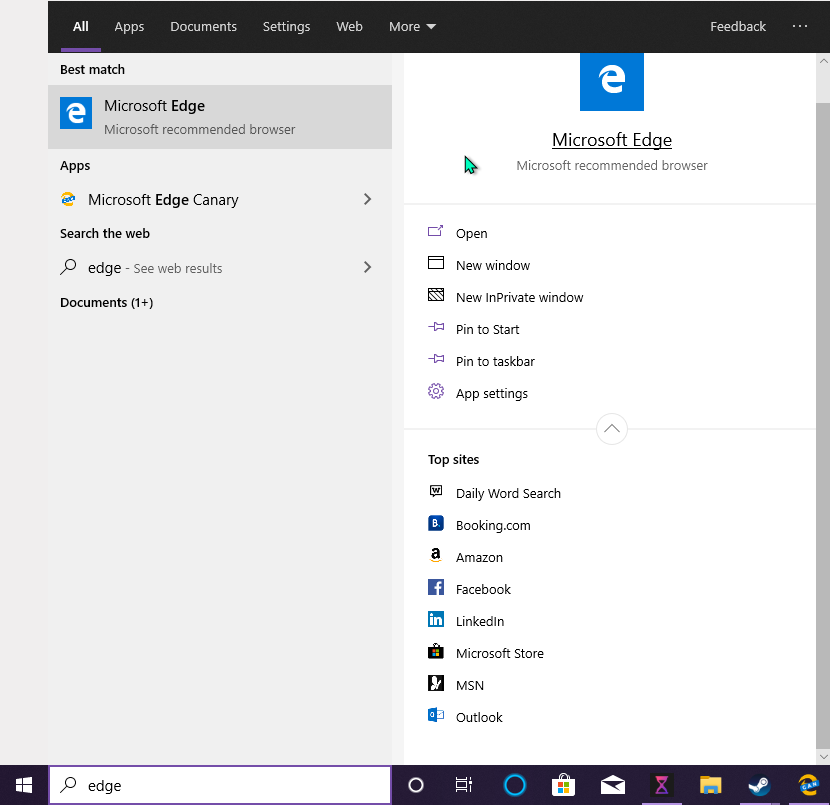This screenshot has width=830, height=805.
Task: Click the App settings gear icon
Action: click(x=436, y=391)
